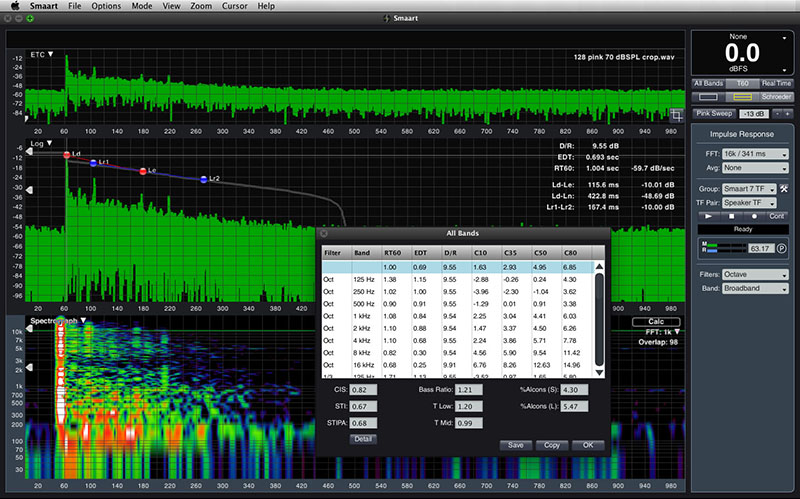Click the STI value field
The width and height of the screenshot is (800, 499).
[363, 406]
